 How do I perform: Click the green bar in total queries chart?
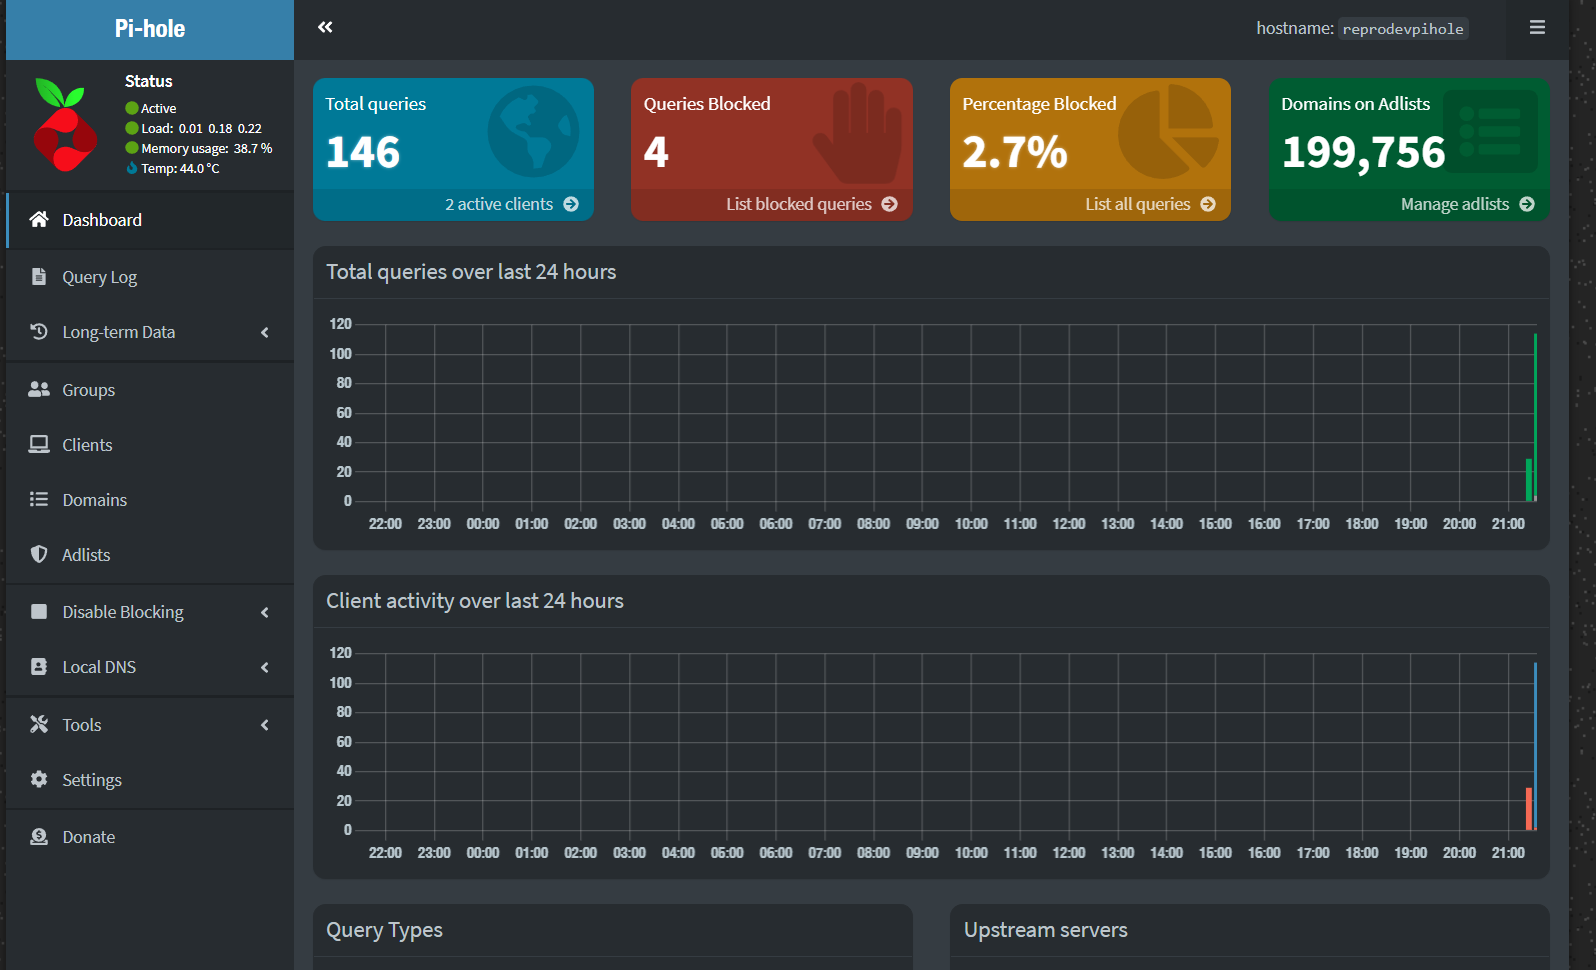point(1534,420)
